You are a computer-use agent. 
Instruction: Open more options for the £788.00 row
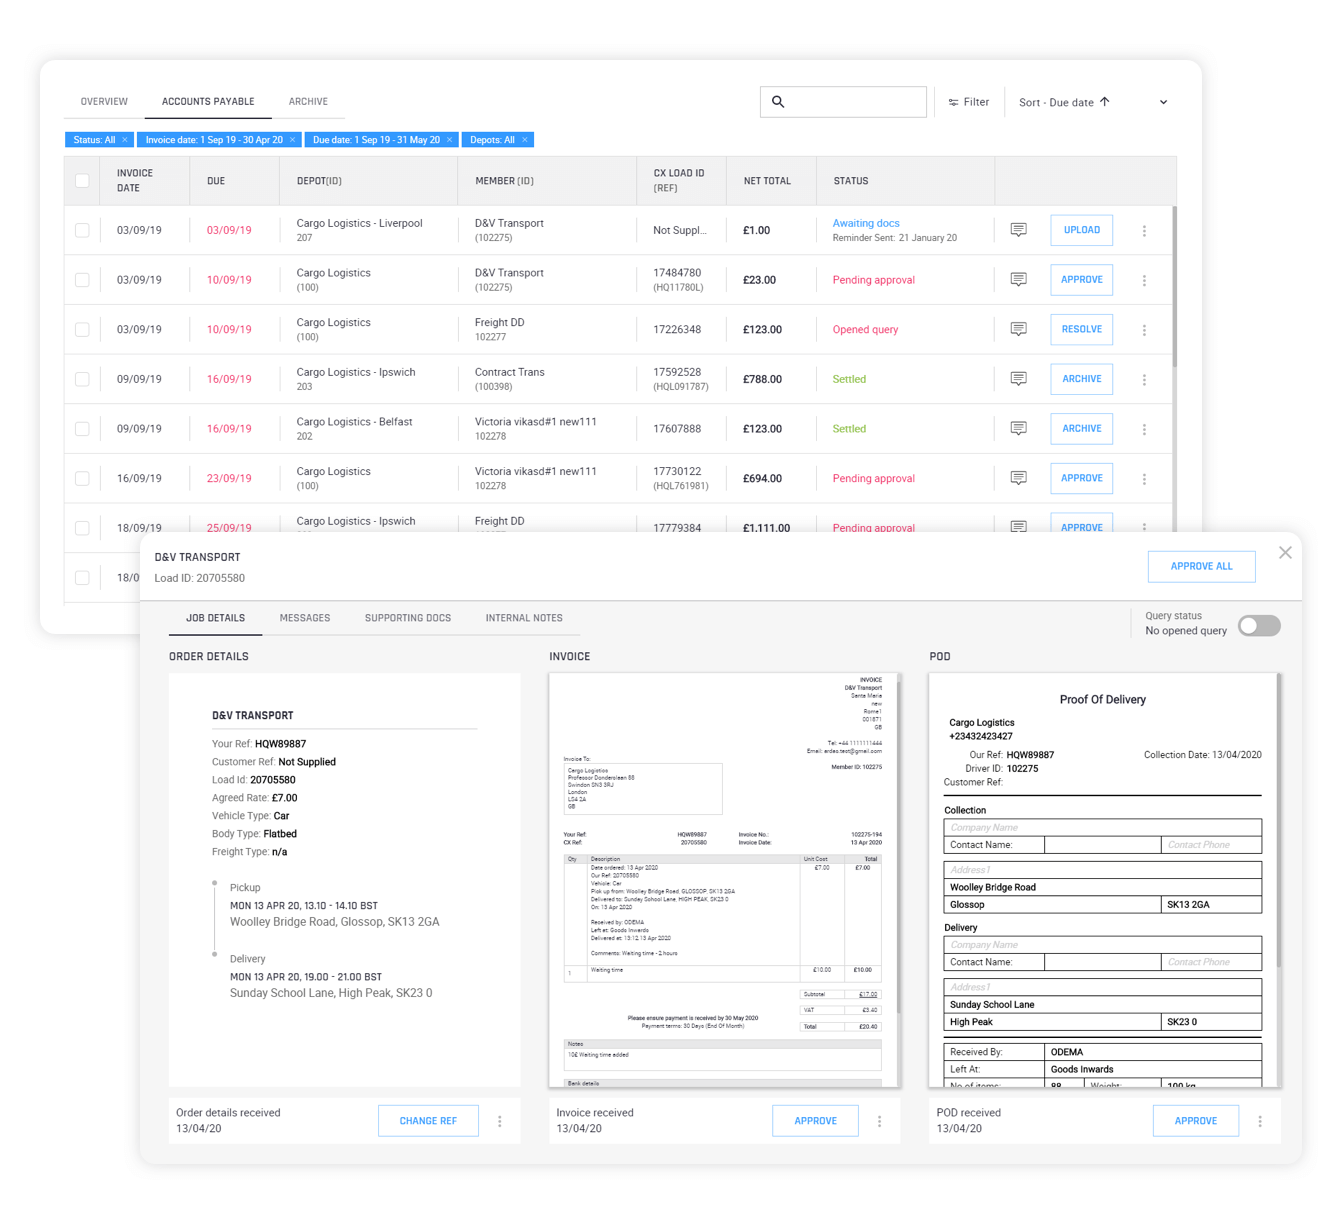coord(1144,380)
